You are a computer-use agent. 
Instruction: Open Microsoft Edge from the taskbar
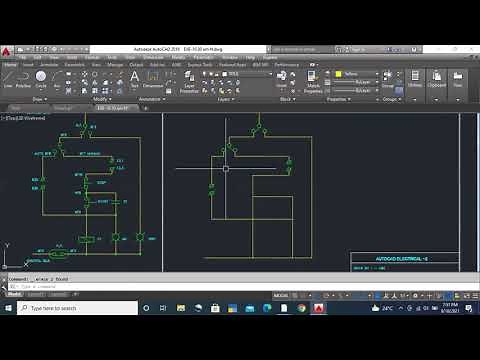267,308
